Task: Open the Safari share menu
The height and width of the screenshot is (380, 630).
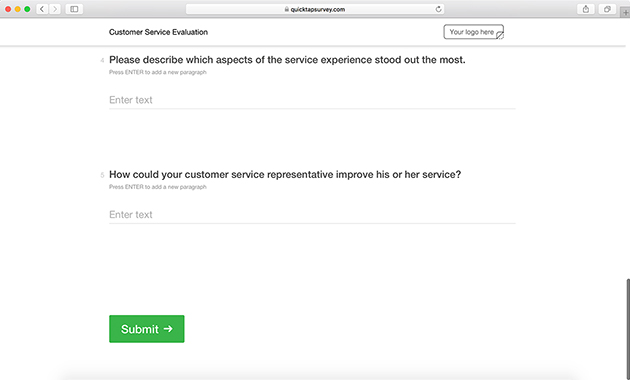Action: tap(585, 9)
